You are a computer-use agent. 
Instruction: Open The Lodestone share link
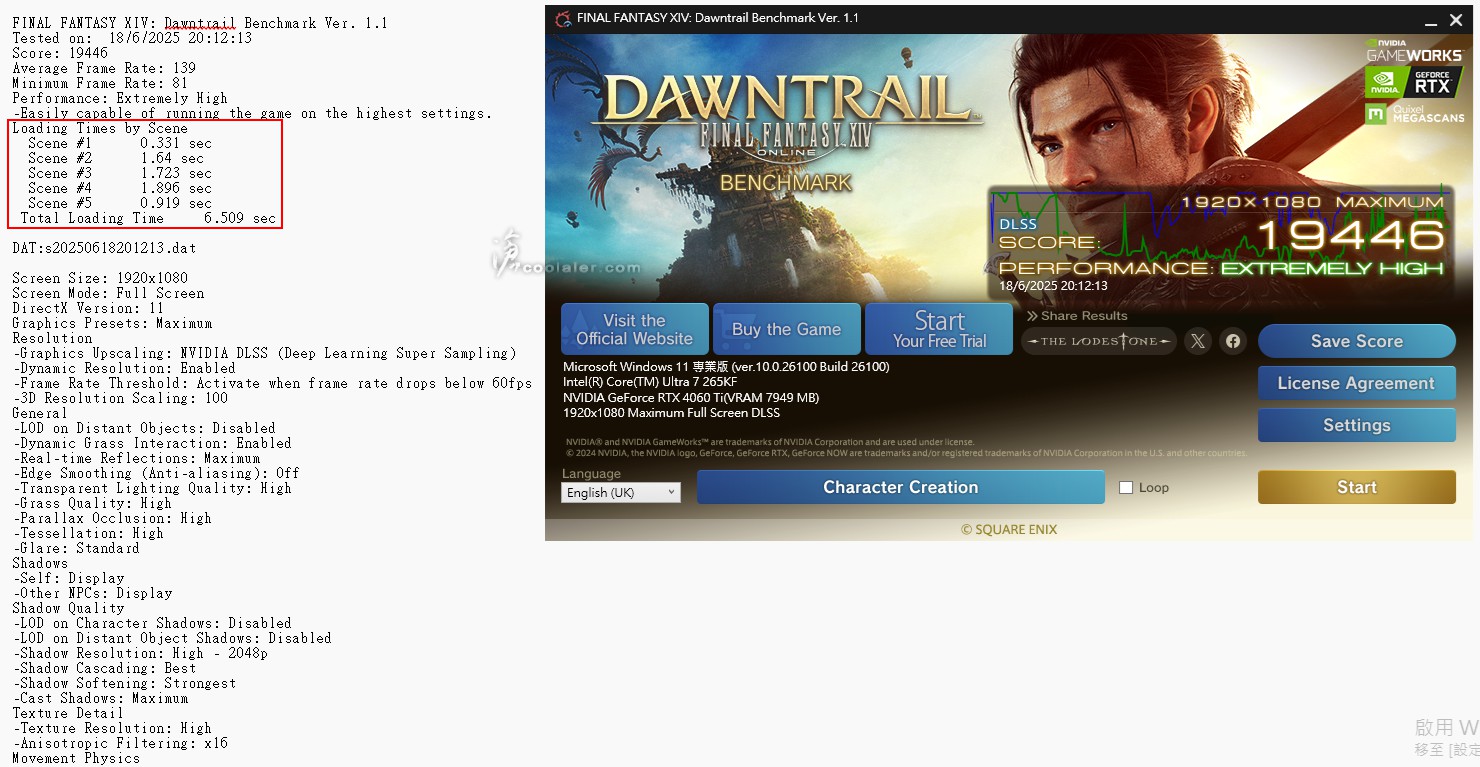(x=1099, y=341)
